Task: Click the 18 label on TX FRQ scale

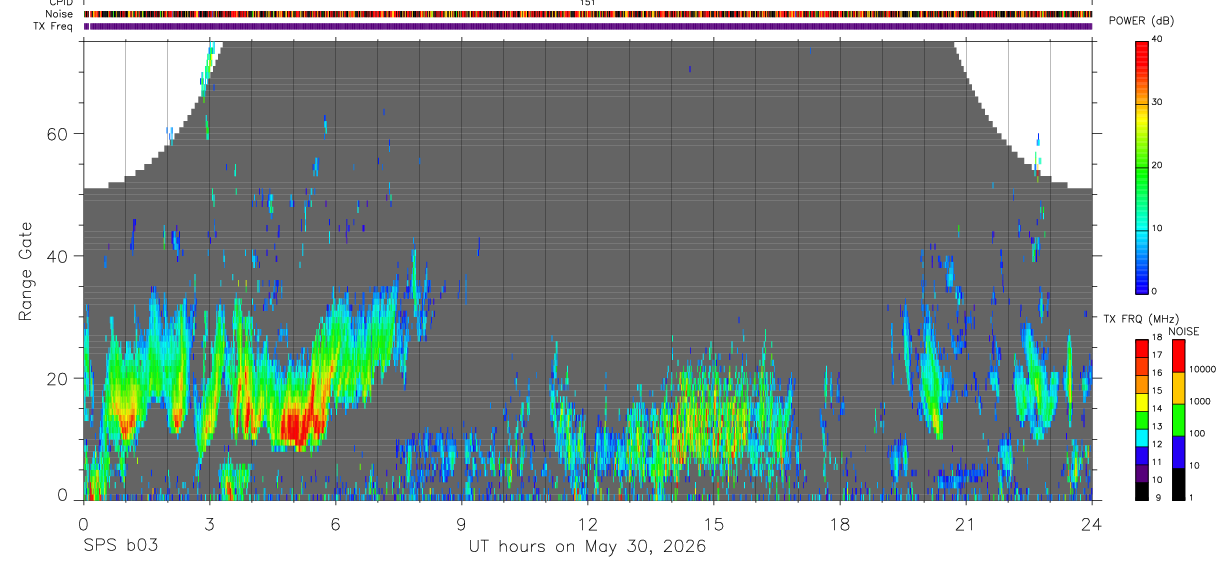Action: [x=1157, y=339]
